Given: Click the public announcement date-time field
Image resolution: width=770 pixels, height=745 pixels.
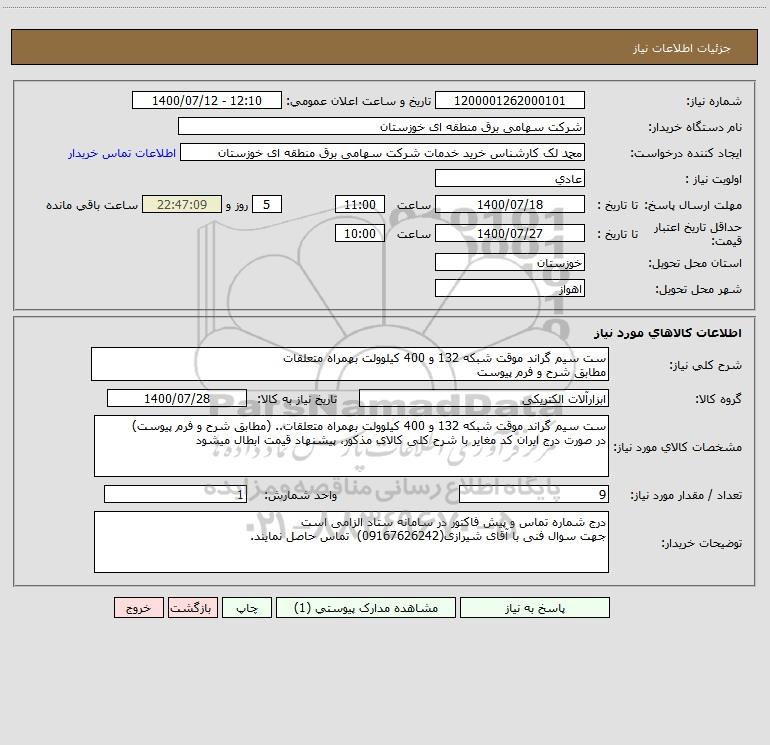Looking at the screenshot, I should 207,100.
